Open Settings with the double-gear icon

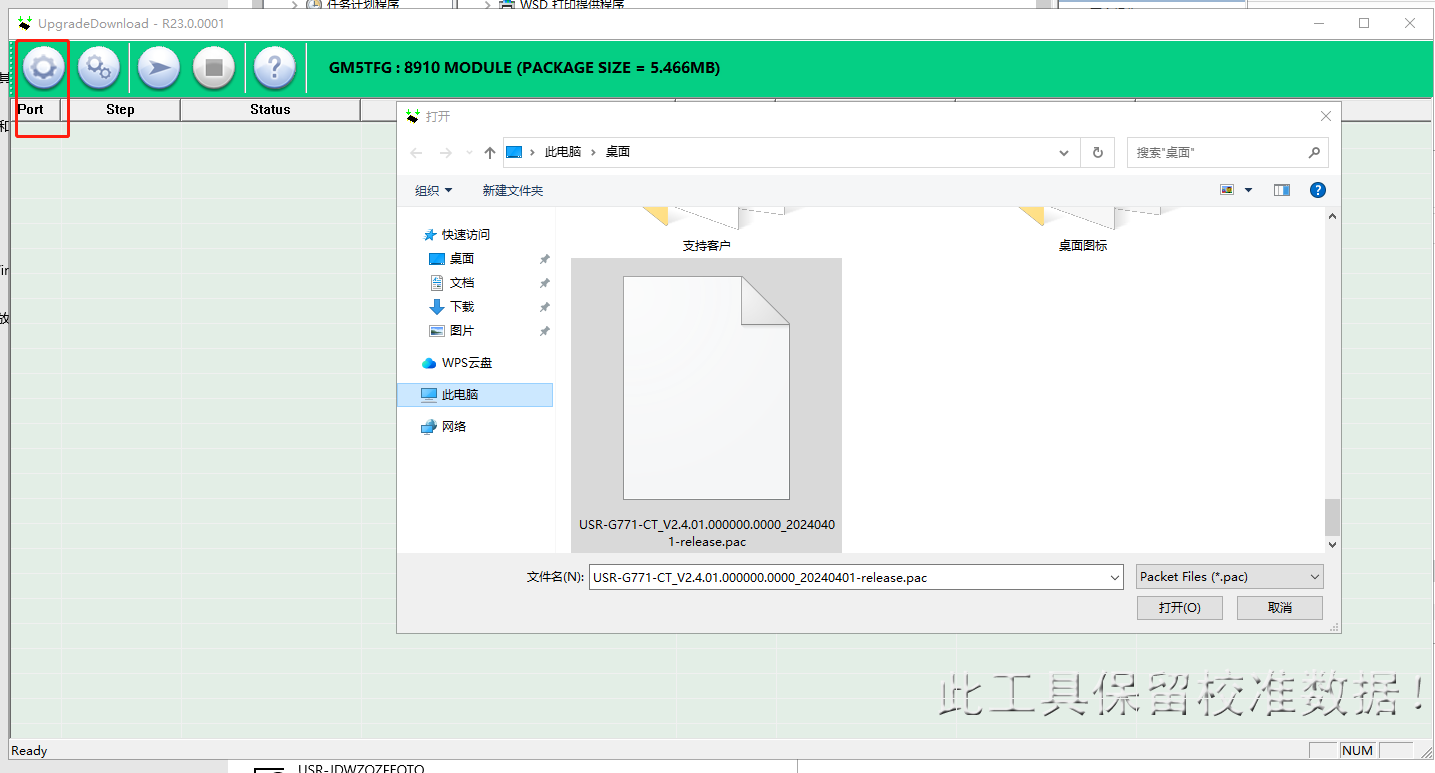click(98, 68)
